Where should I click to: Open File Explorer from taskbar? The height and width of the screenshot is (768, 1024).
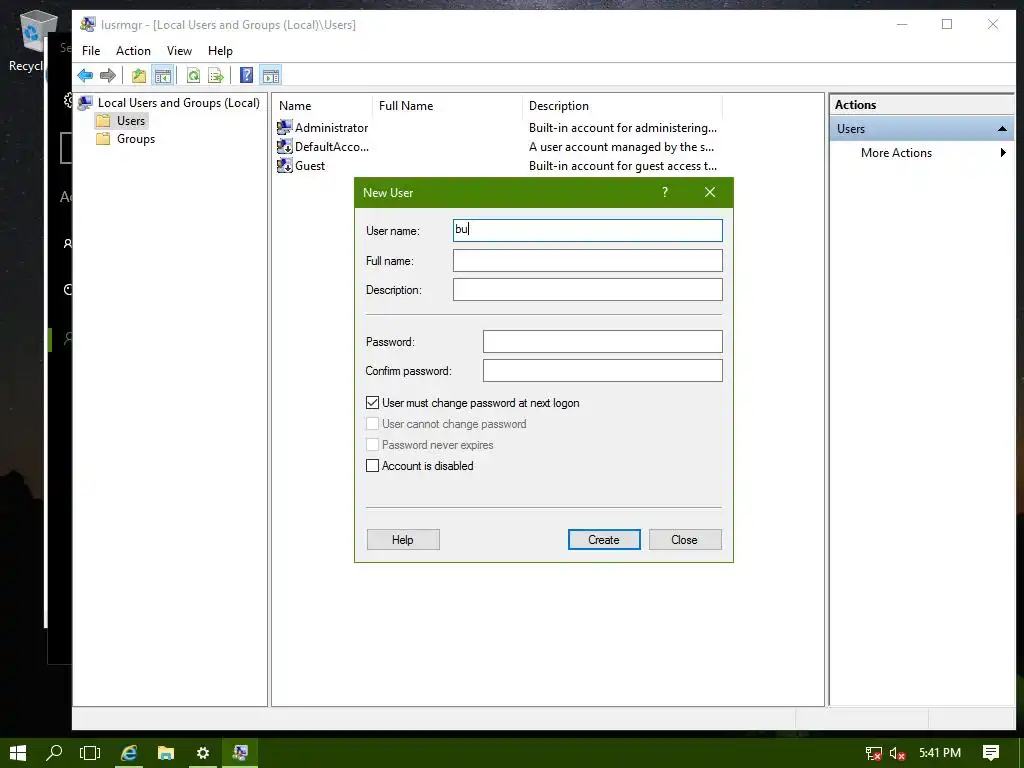pos(166,752)
